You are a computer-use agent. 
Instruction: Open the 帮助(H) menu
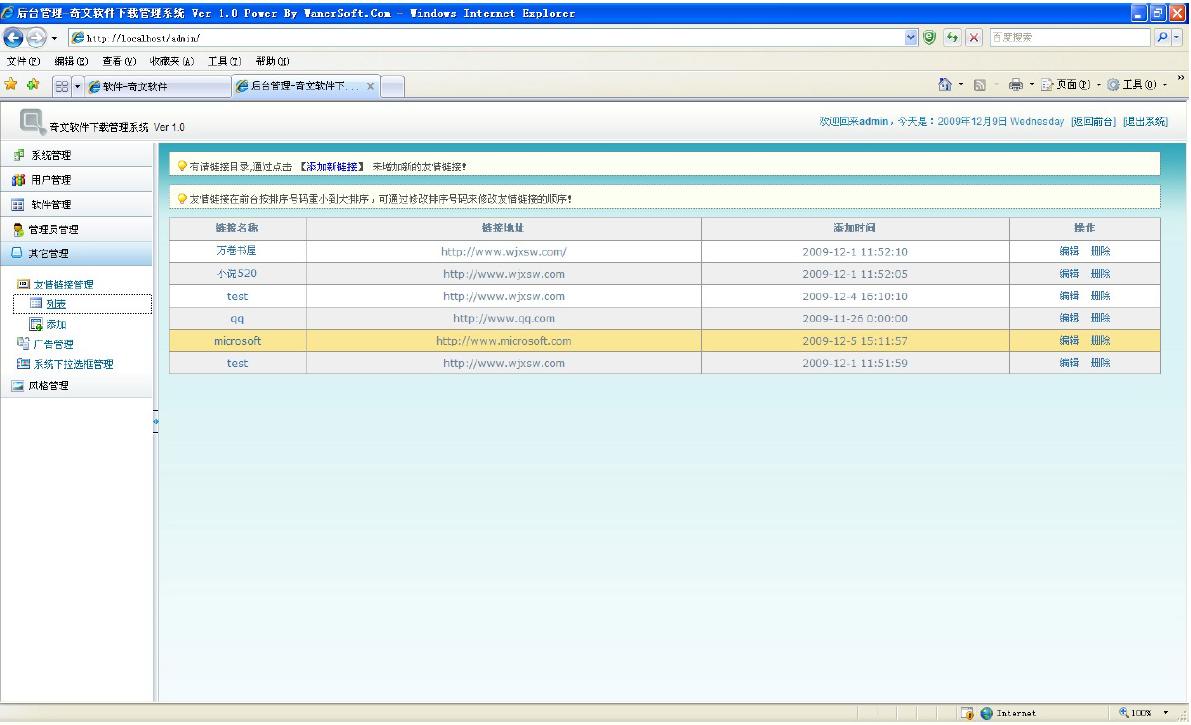click(x=272, y=61)
